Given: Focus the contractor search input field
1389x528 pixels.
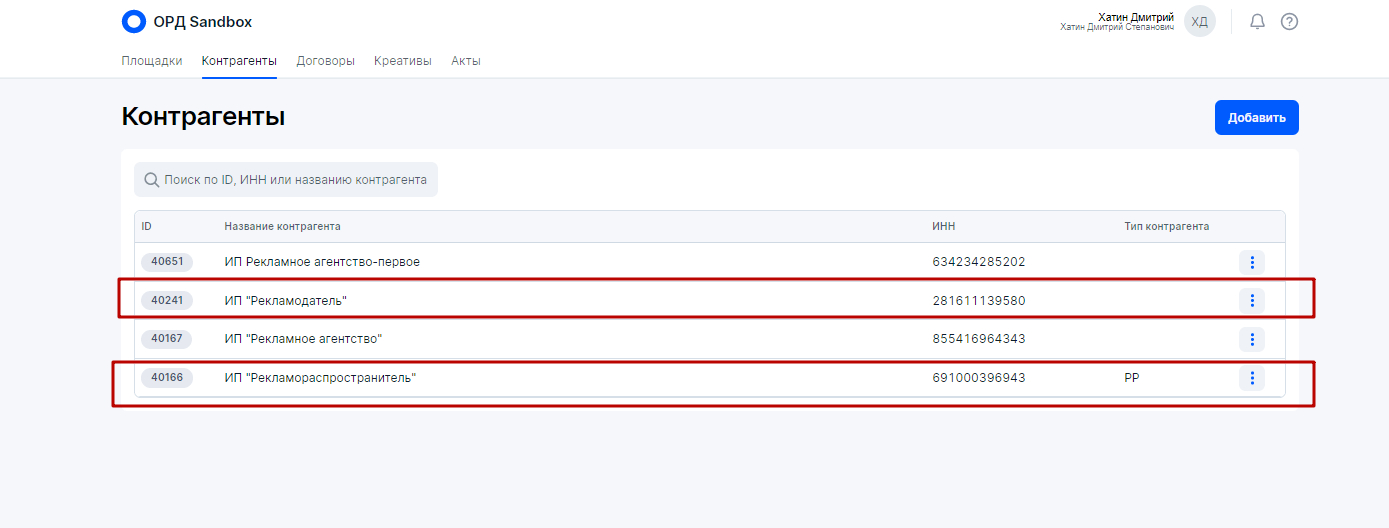Looking at the screenshot, I should [295, 180].
